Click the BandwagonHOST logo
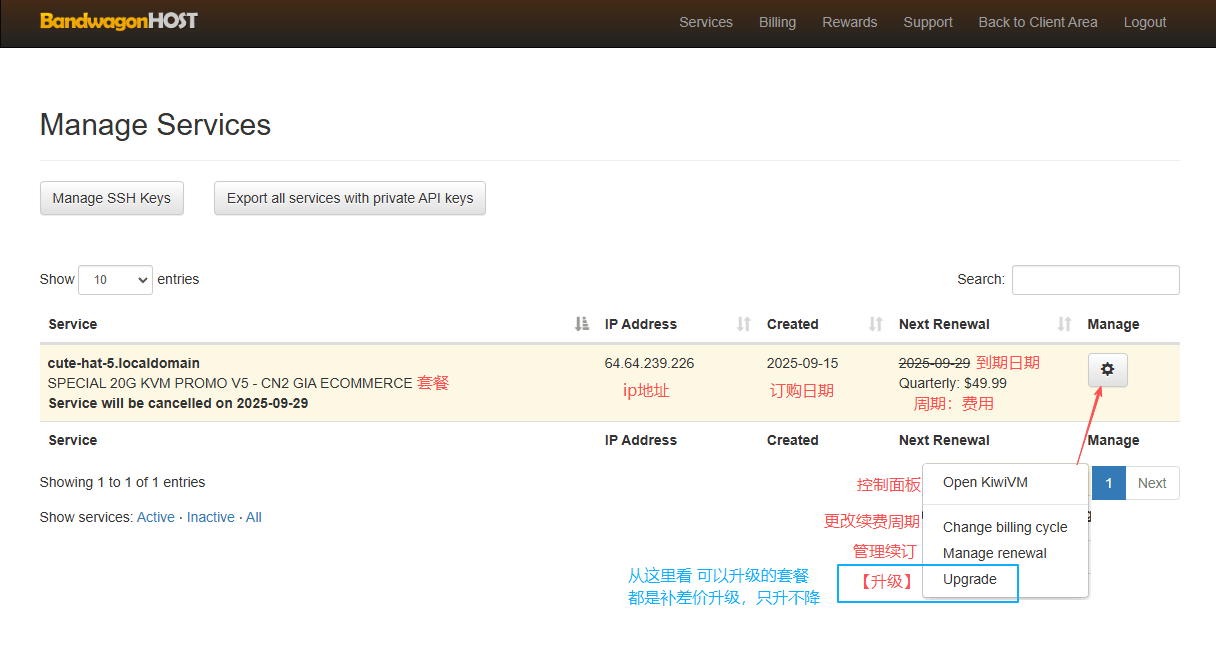This screenshot has width=1216, height=656. (119, 21)
